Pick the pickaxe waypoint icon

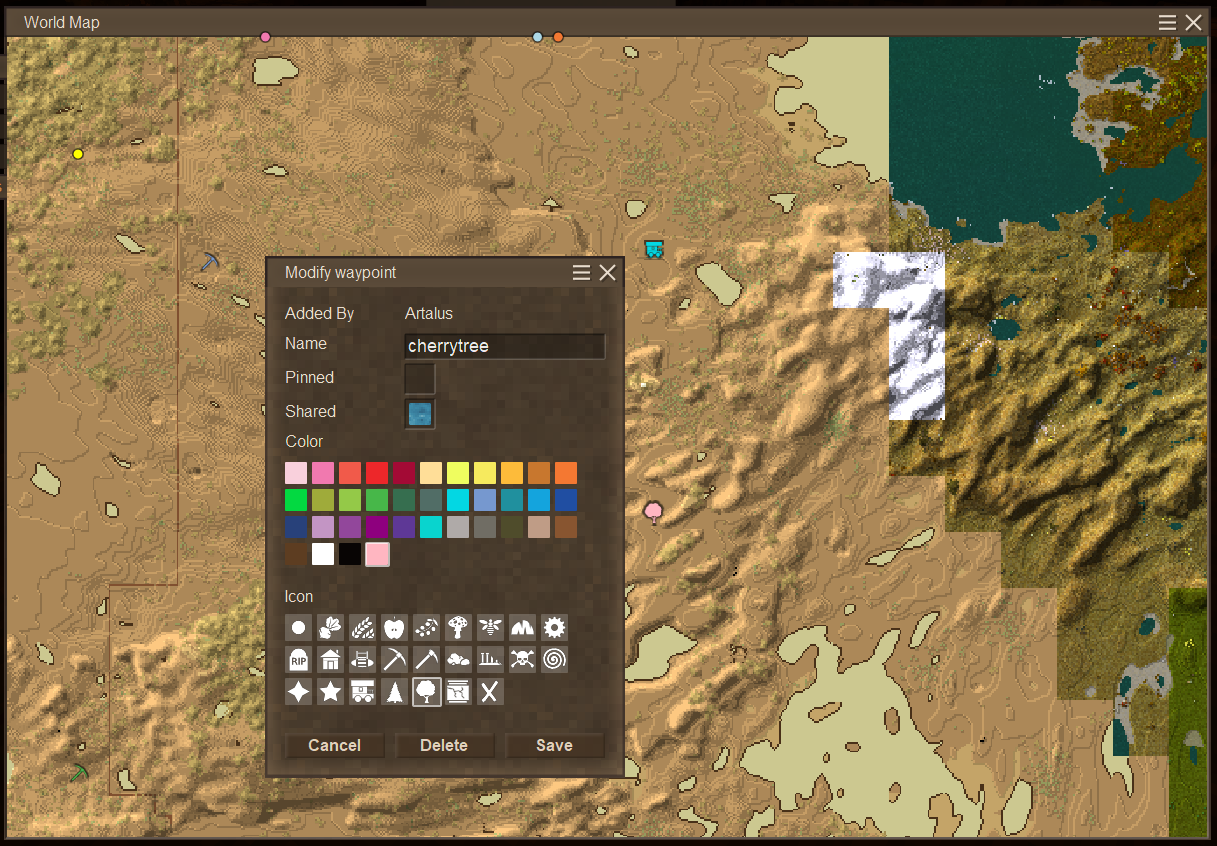pyautogui.click(x=394, y=660)
